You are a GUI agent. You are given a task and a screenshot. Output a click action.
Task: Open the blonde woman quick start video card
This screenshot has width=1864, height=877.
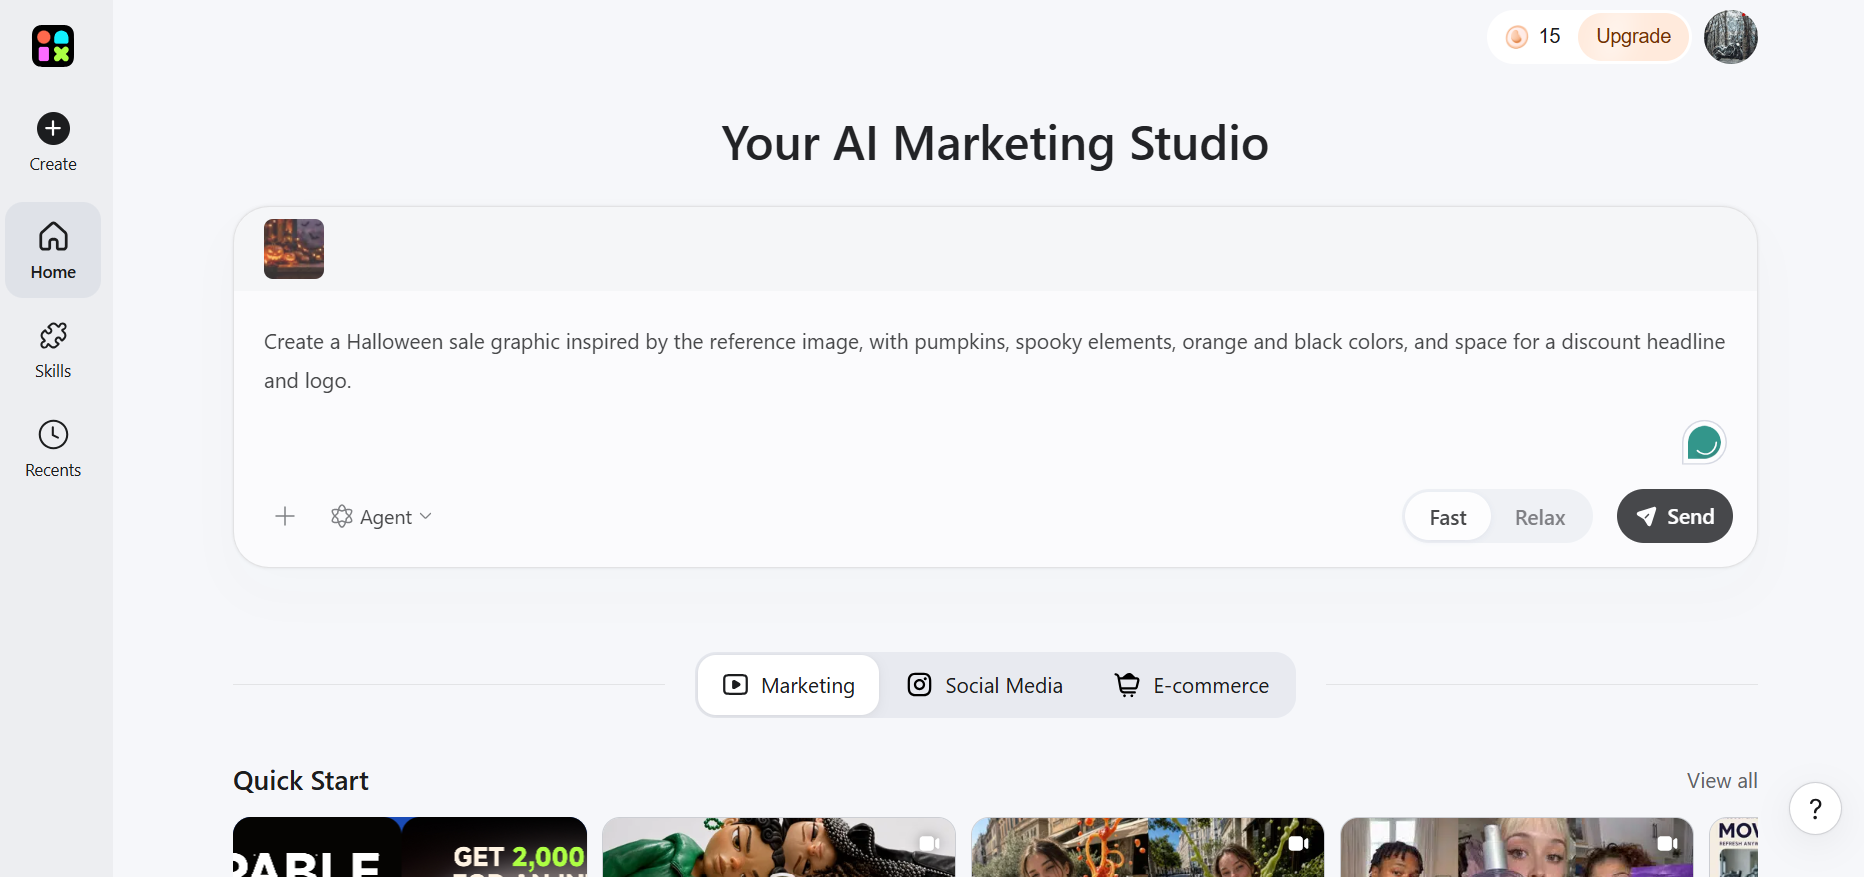coord(1516,847)
